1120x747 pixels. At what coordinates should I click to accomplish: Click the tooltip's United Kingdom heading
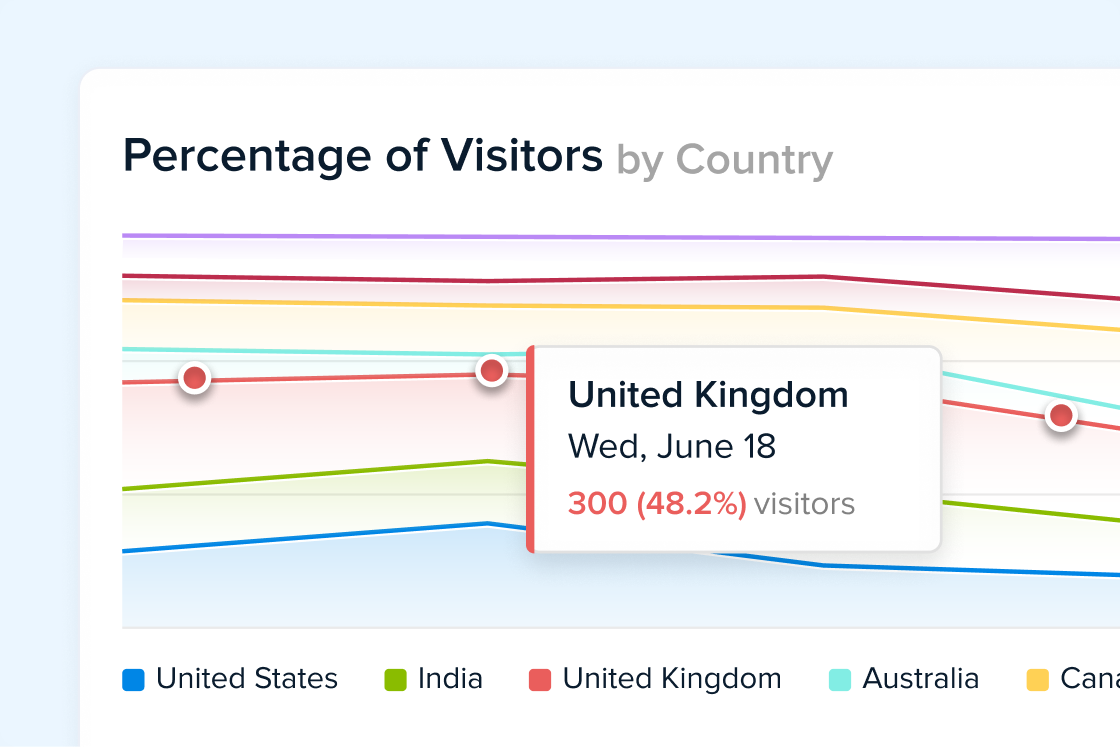click(x=708, y=395)
